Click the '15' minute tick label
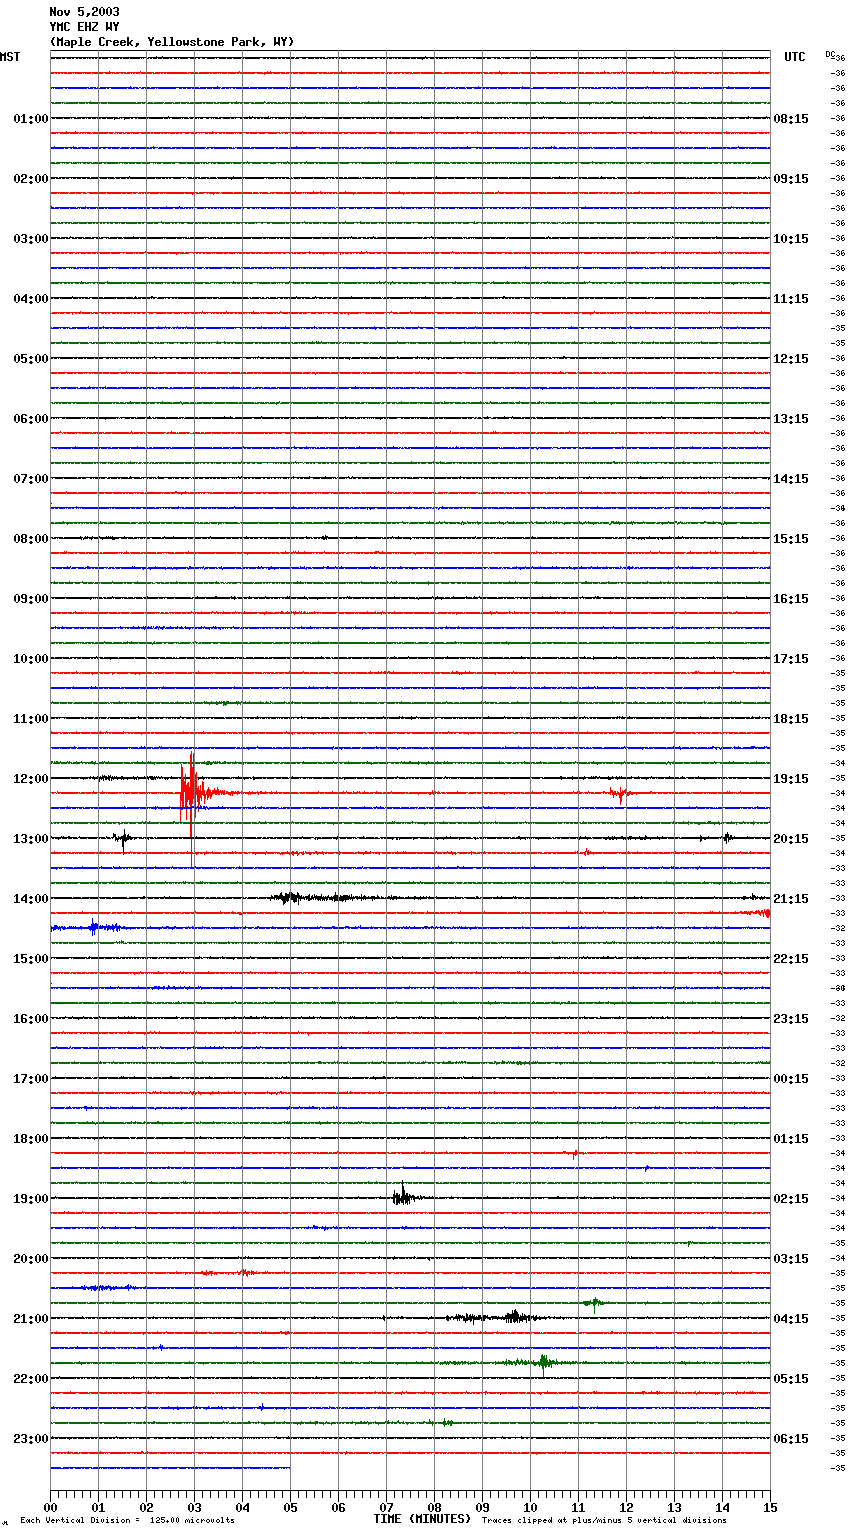 pos(770,1507)
